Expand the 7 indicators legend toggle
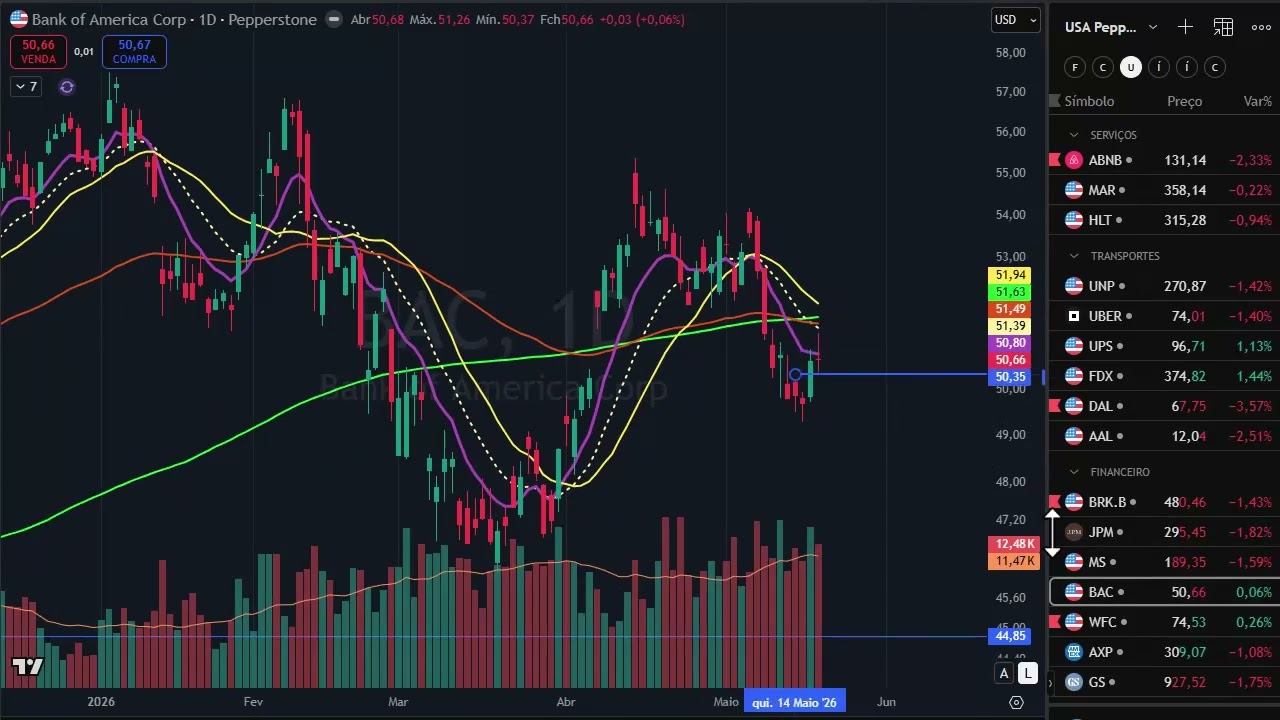Image resolution: width=1280 pixels, height=720 pixels. pos(27,87)
